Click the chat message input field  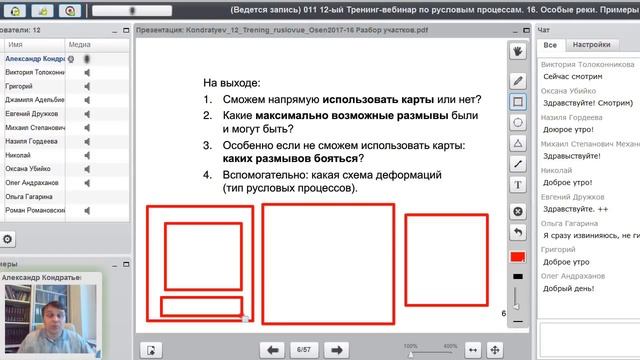coord(590,340)
